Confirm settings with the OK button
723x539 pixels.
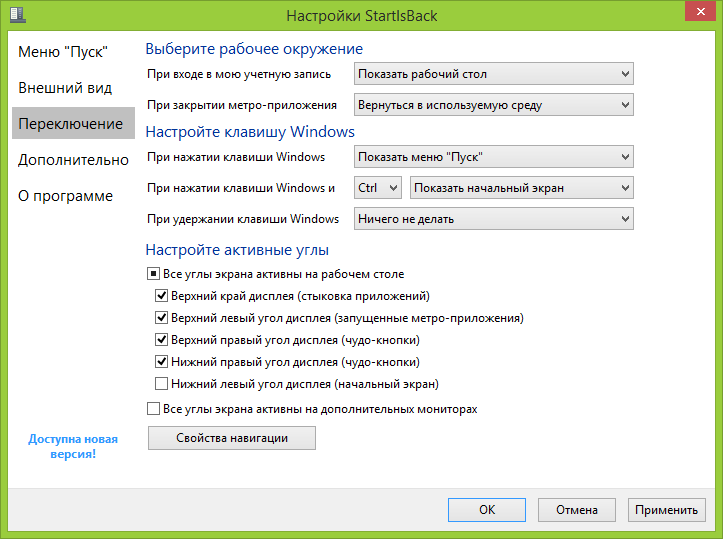pos(486,509)
